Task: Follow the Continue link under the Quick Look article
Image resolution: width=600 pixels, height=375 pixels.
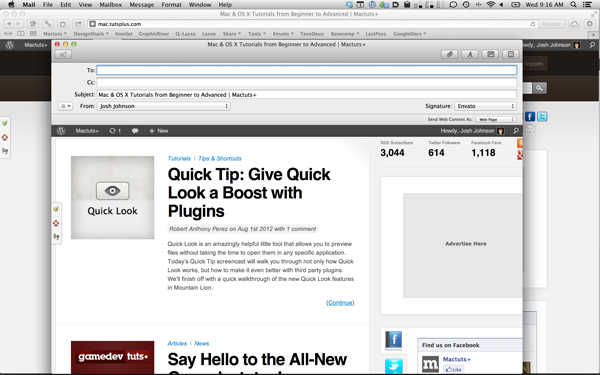Action: [340, 303]
